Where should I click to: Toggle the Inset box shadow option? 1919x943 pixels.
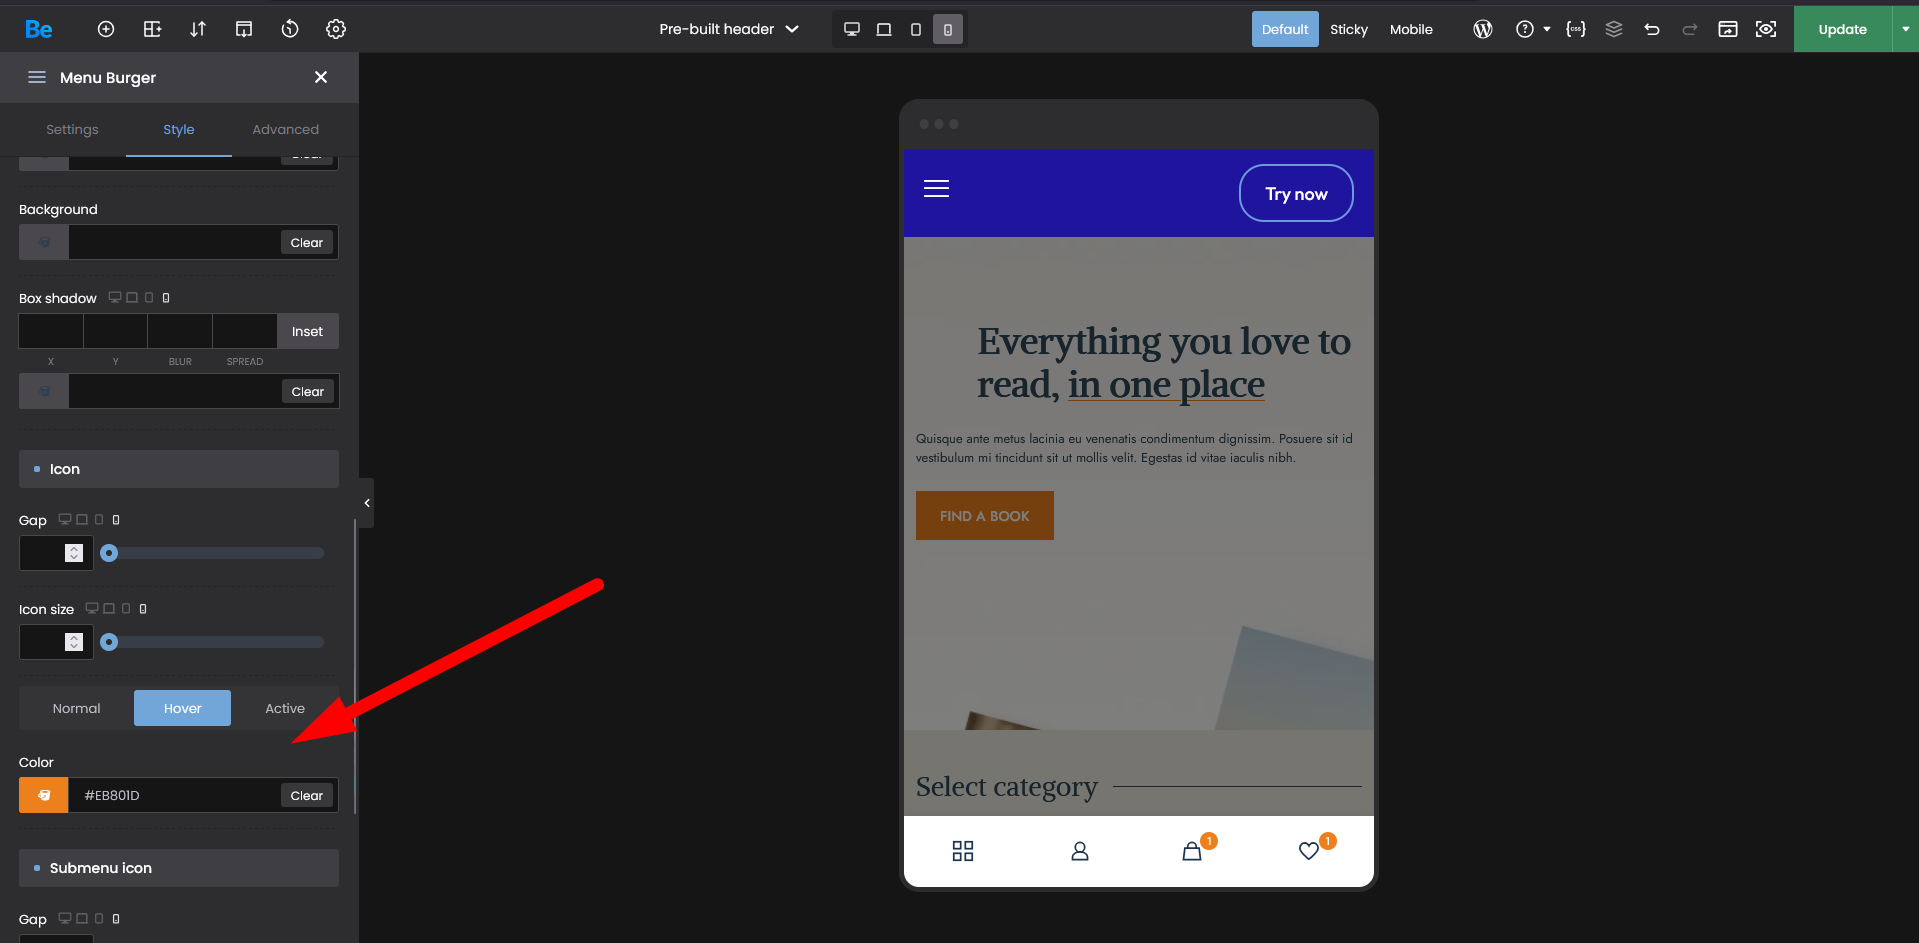pos(307,331)
